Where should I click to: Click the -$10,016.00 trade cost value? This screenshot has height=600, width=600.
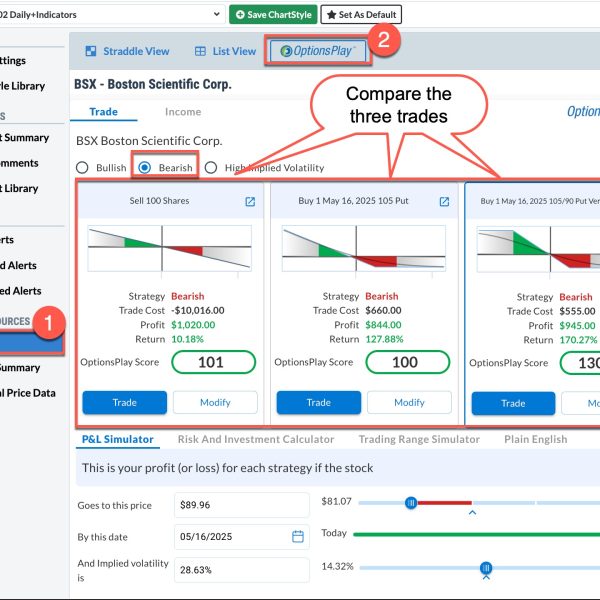(x=198, y=310)
